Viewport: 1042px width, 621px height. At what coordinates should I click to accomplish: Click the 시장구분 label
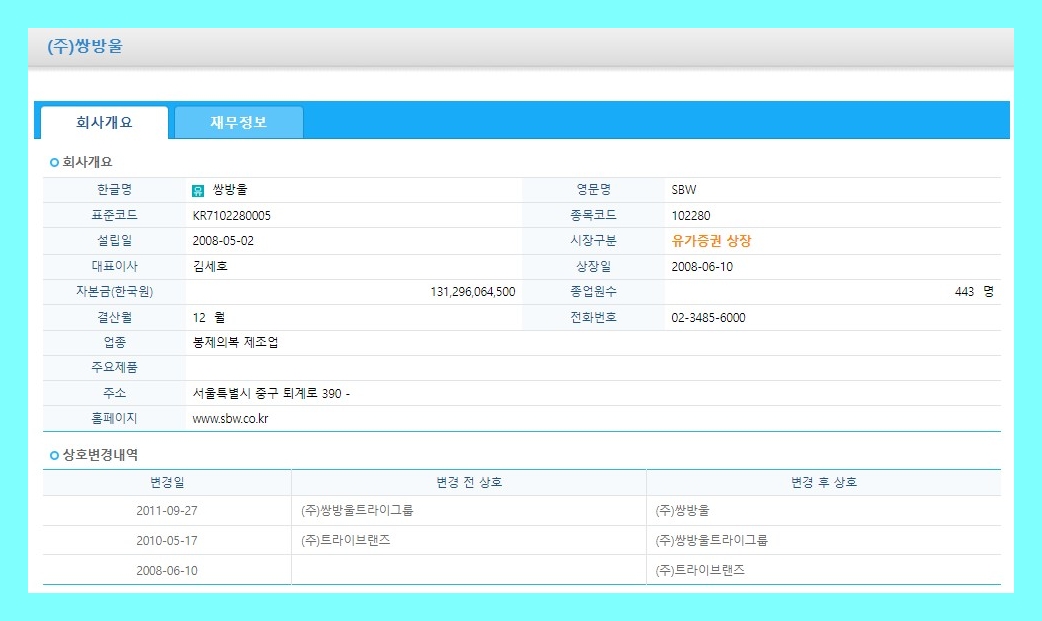[x=593, y=241]
